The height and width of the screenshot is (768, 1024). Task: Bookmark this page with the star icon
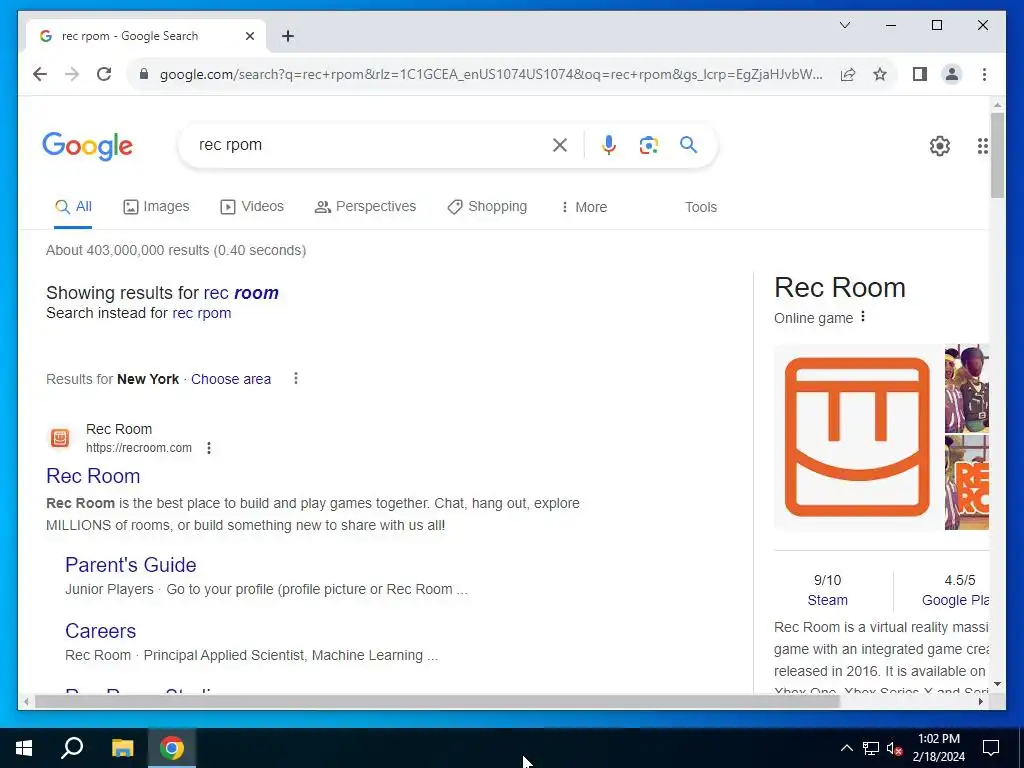[880, 74]
